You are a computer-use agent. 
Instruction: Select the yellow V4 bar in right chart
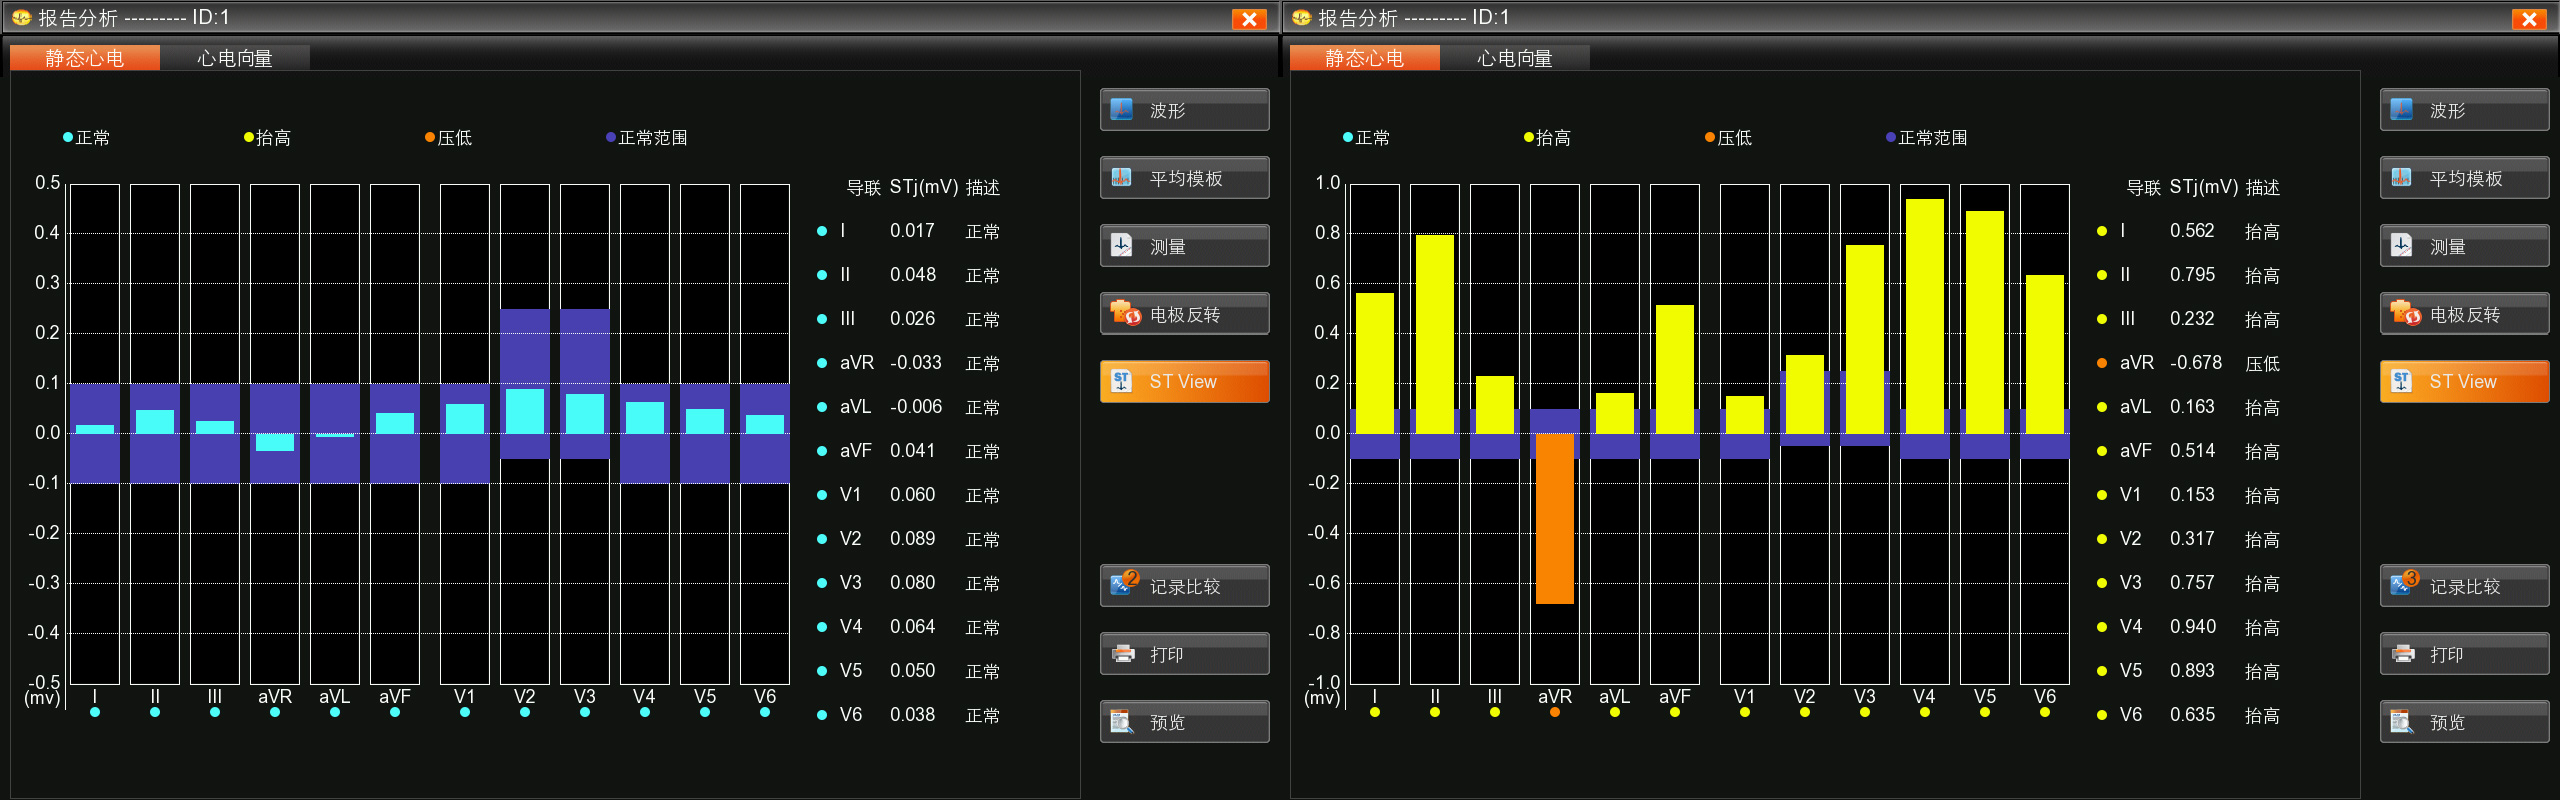tap(1925, 316)
